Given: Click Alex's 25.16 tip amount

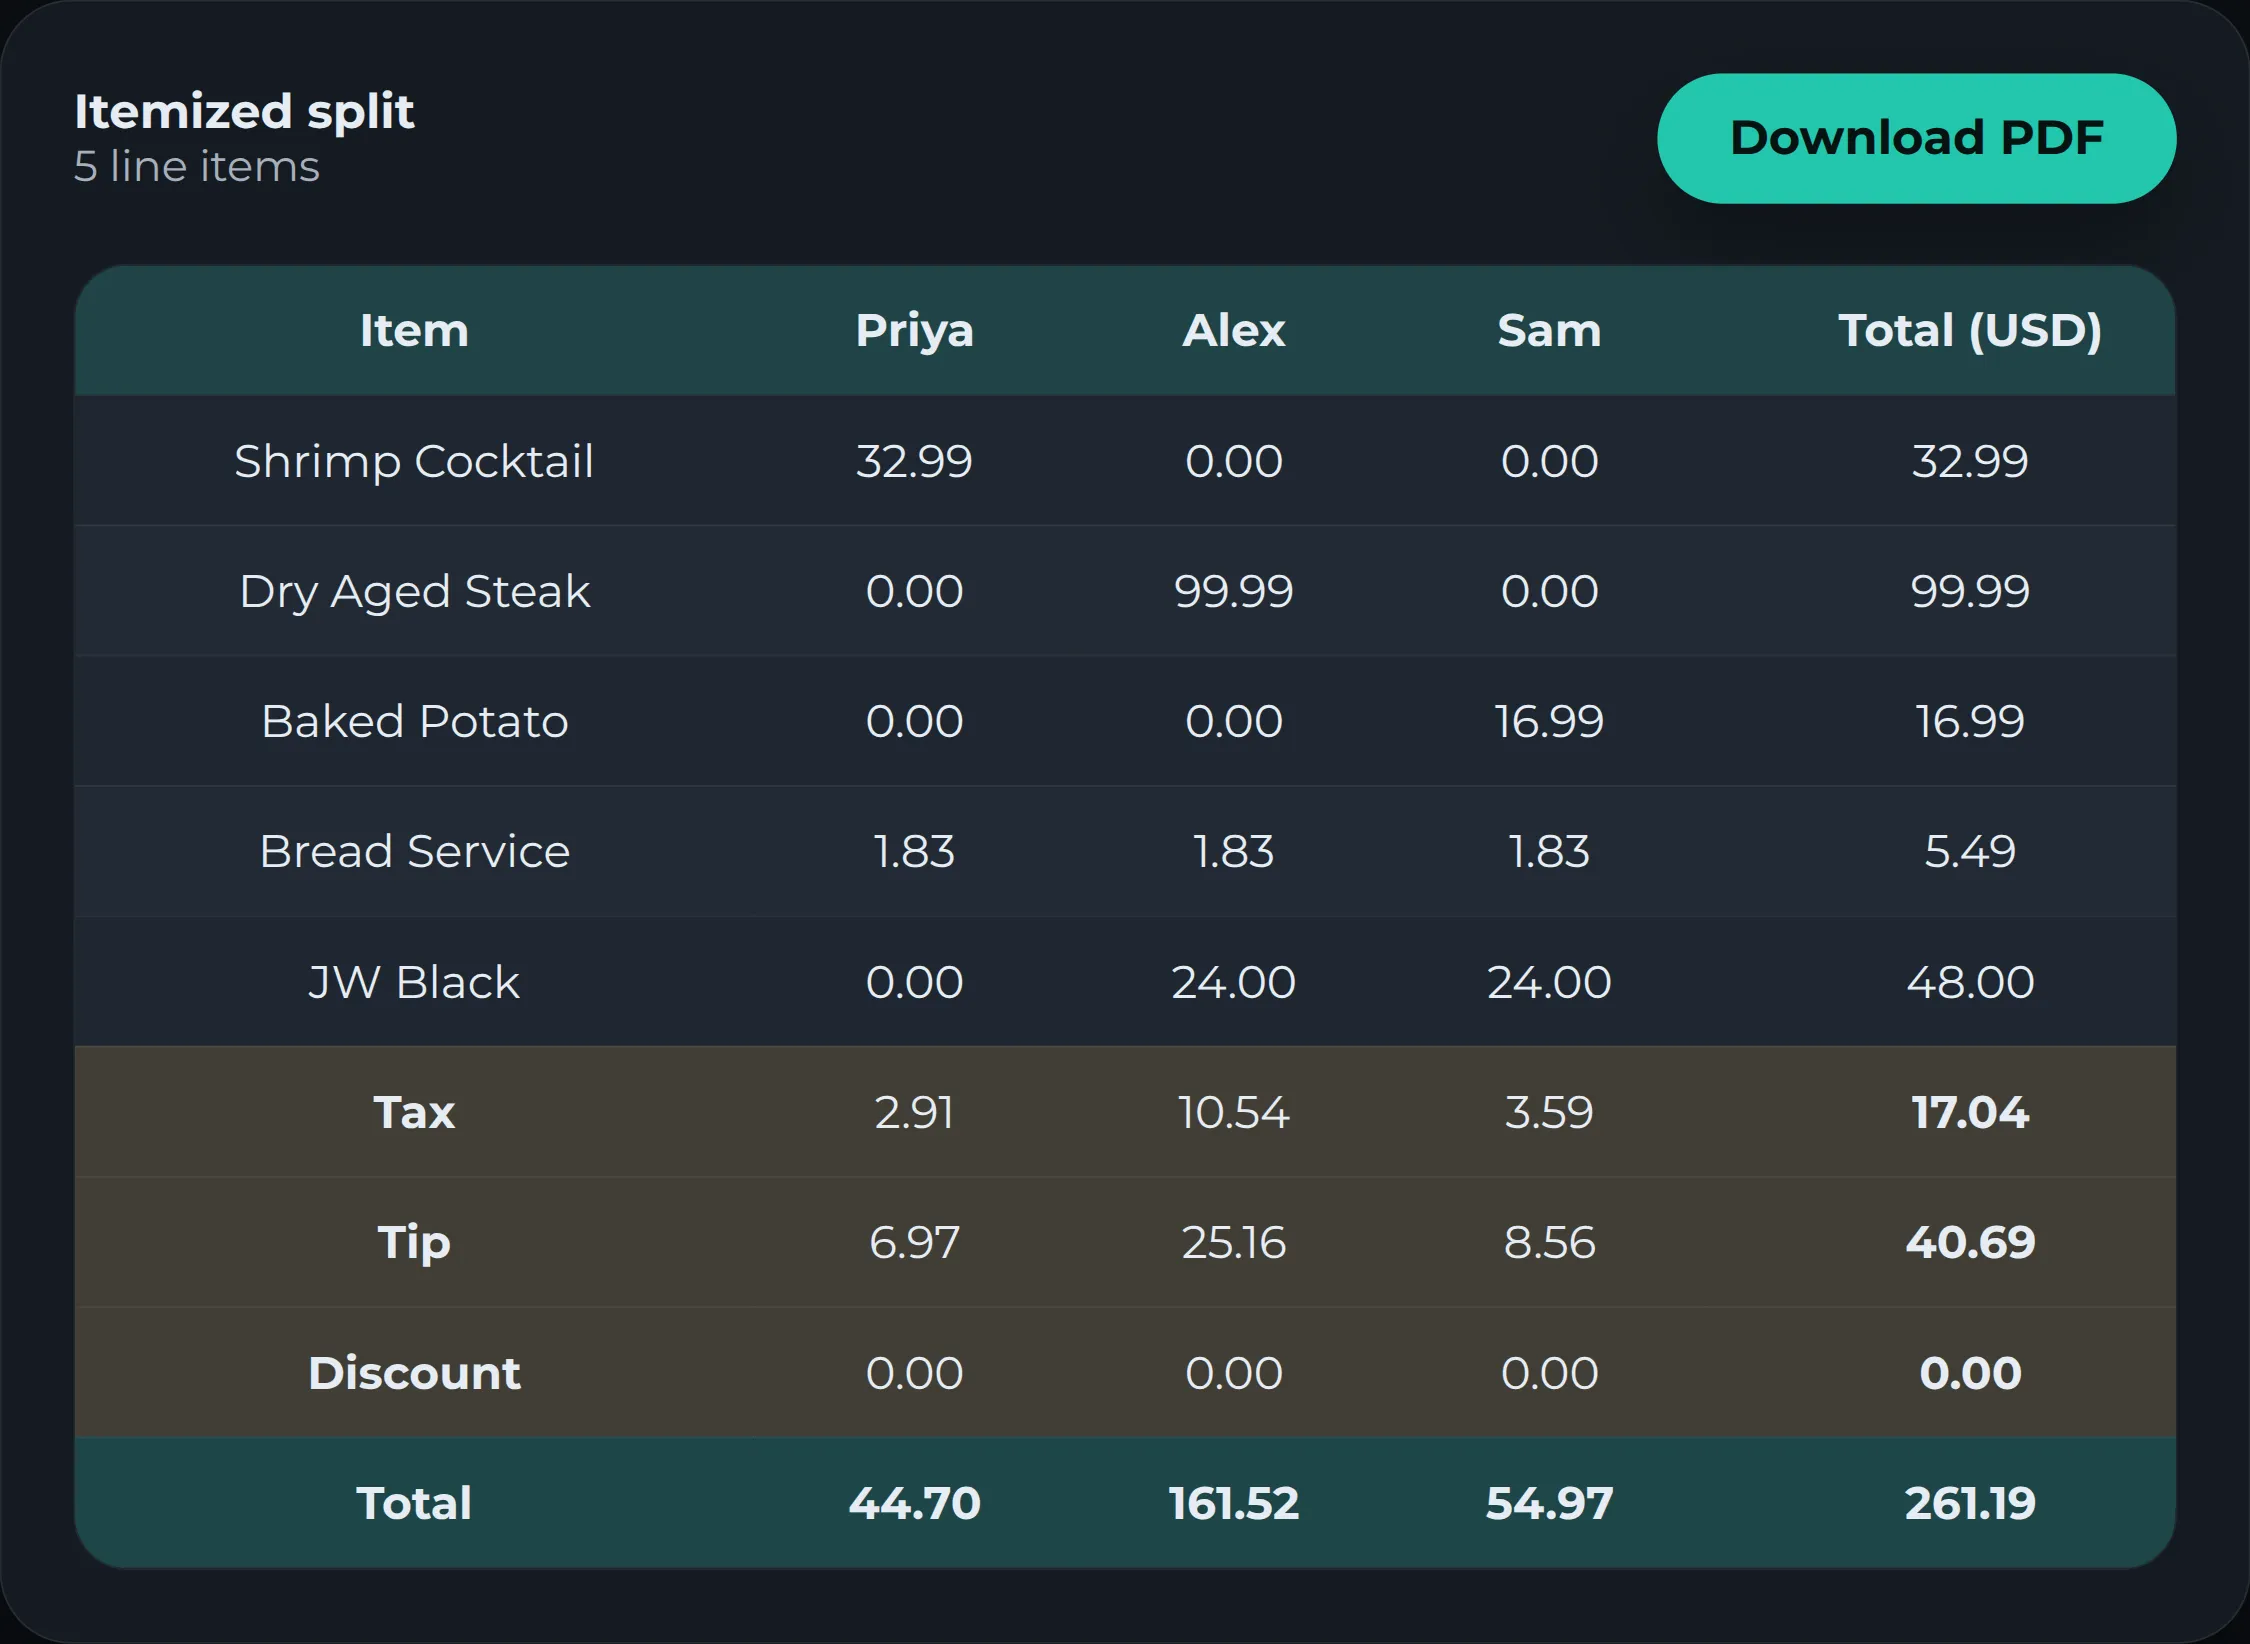Looking at the screenshot, I should click(1233, 1243).
